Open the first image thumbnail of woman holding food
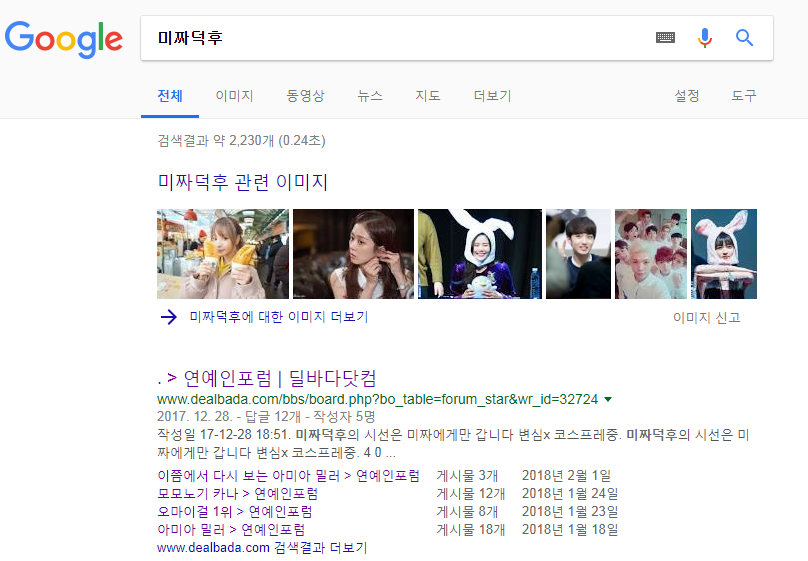This screenshot has height=561, width=808. pos(223,254)
